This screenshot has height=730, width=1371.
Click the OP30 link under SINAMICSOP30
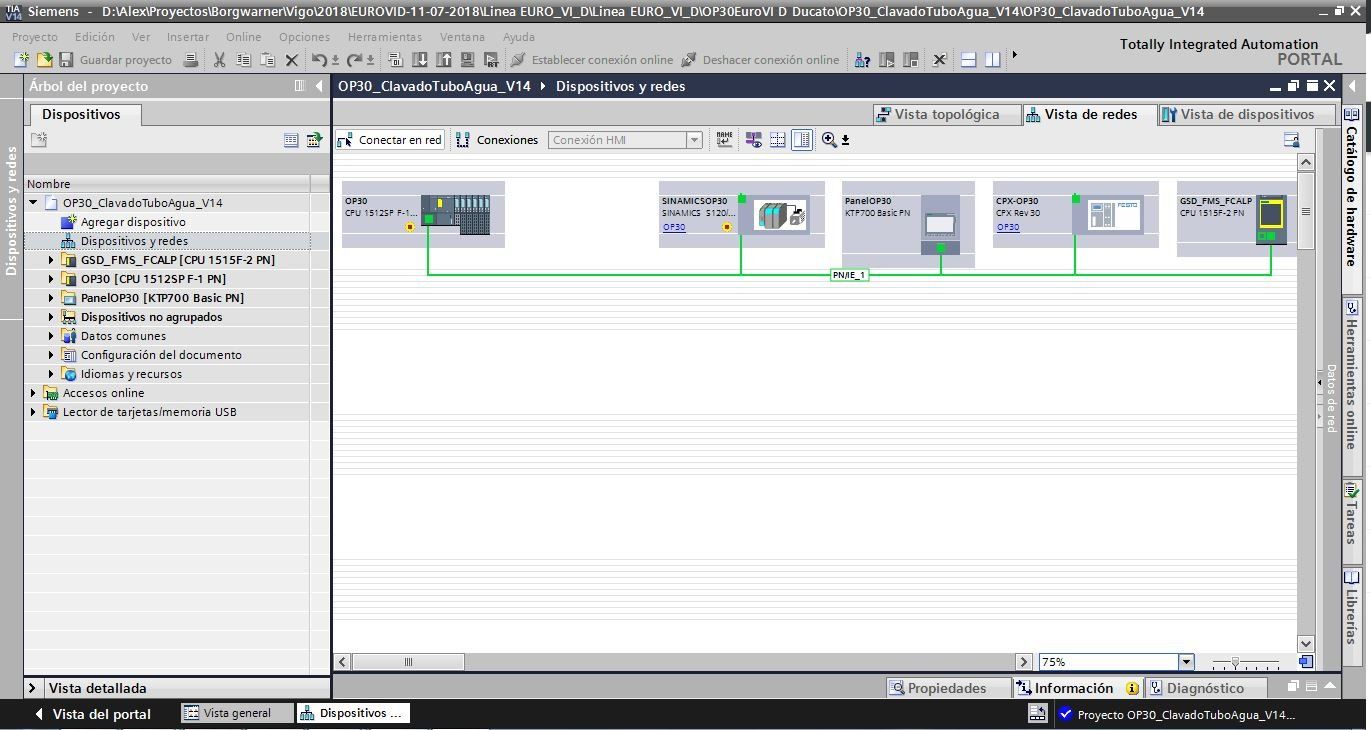click(674, 227)
